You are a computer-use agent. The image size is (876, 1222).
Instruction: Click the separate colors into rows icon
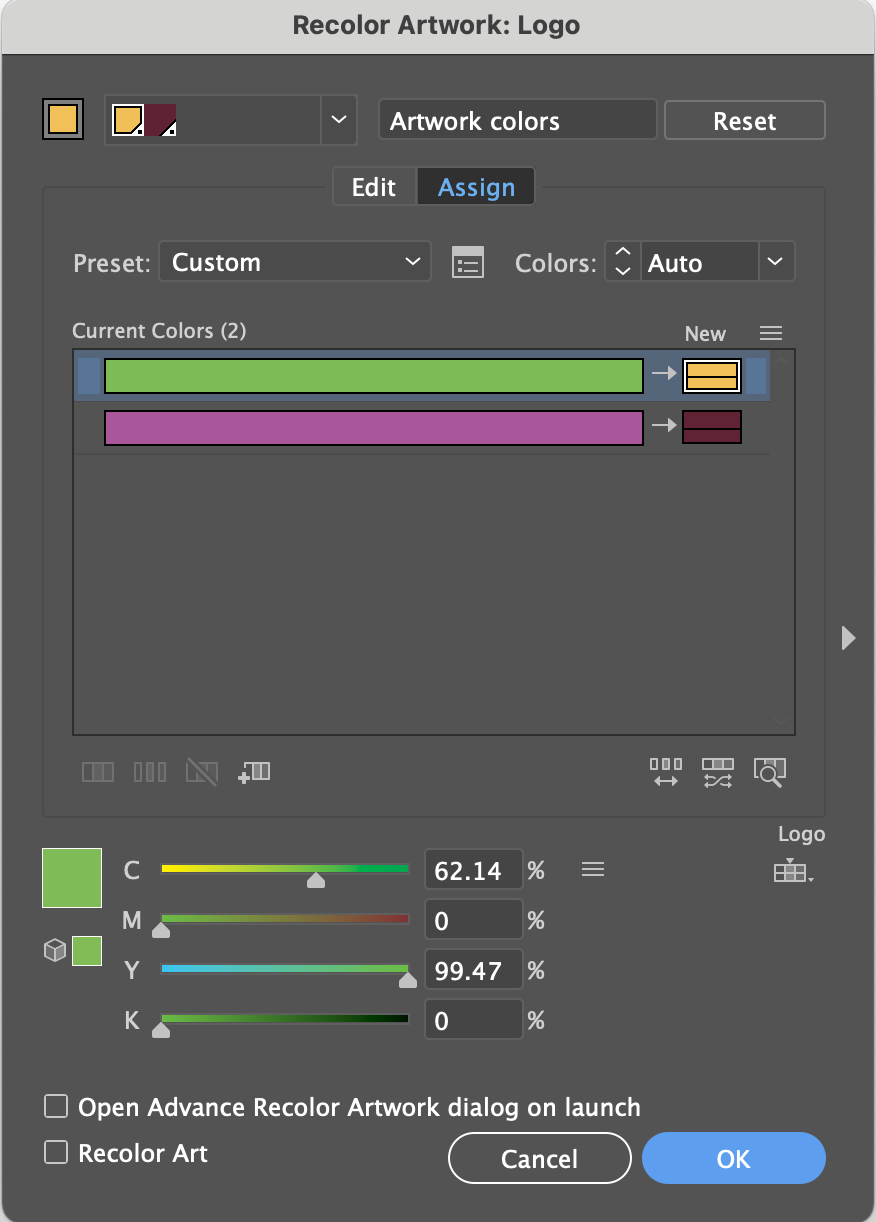point(149,771)
